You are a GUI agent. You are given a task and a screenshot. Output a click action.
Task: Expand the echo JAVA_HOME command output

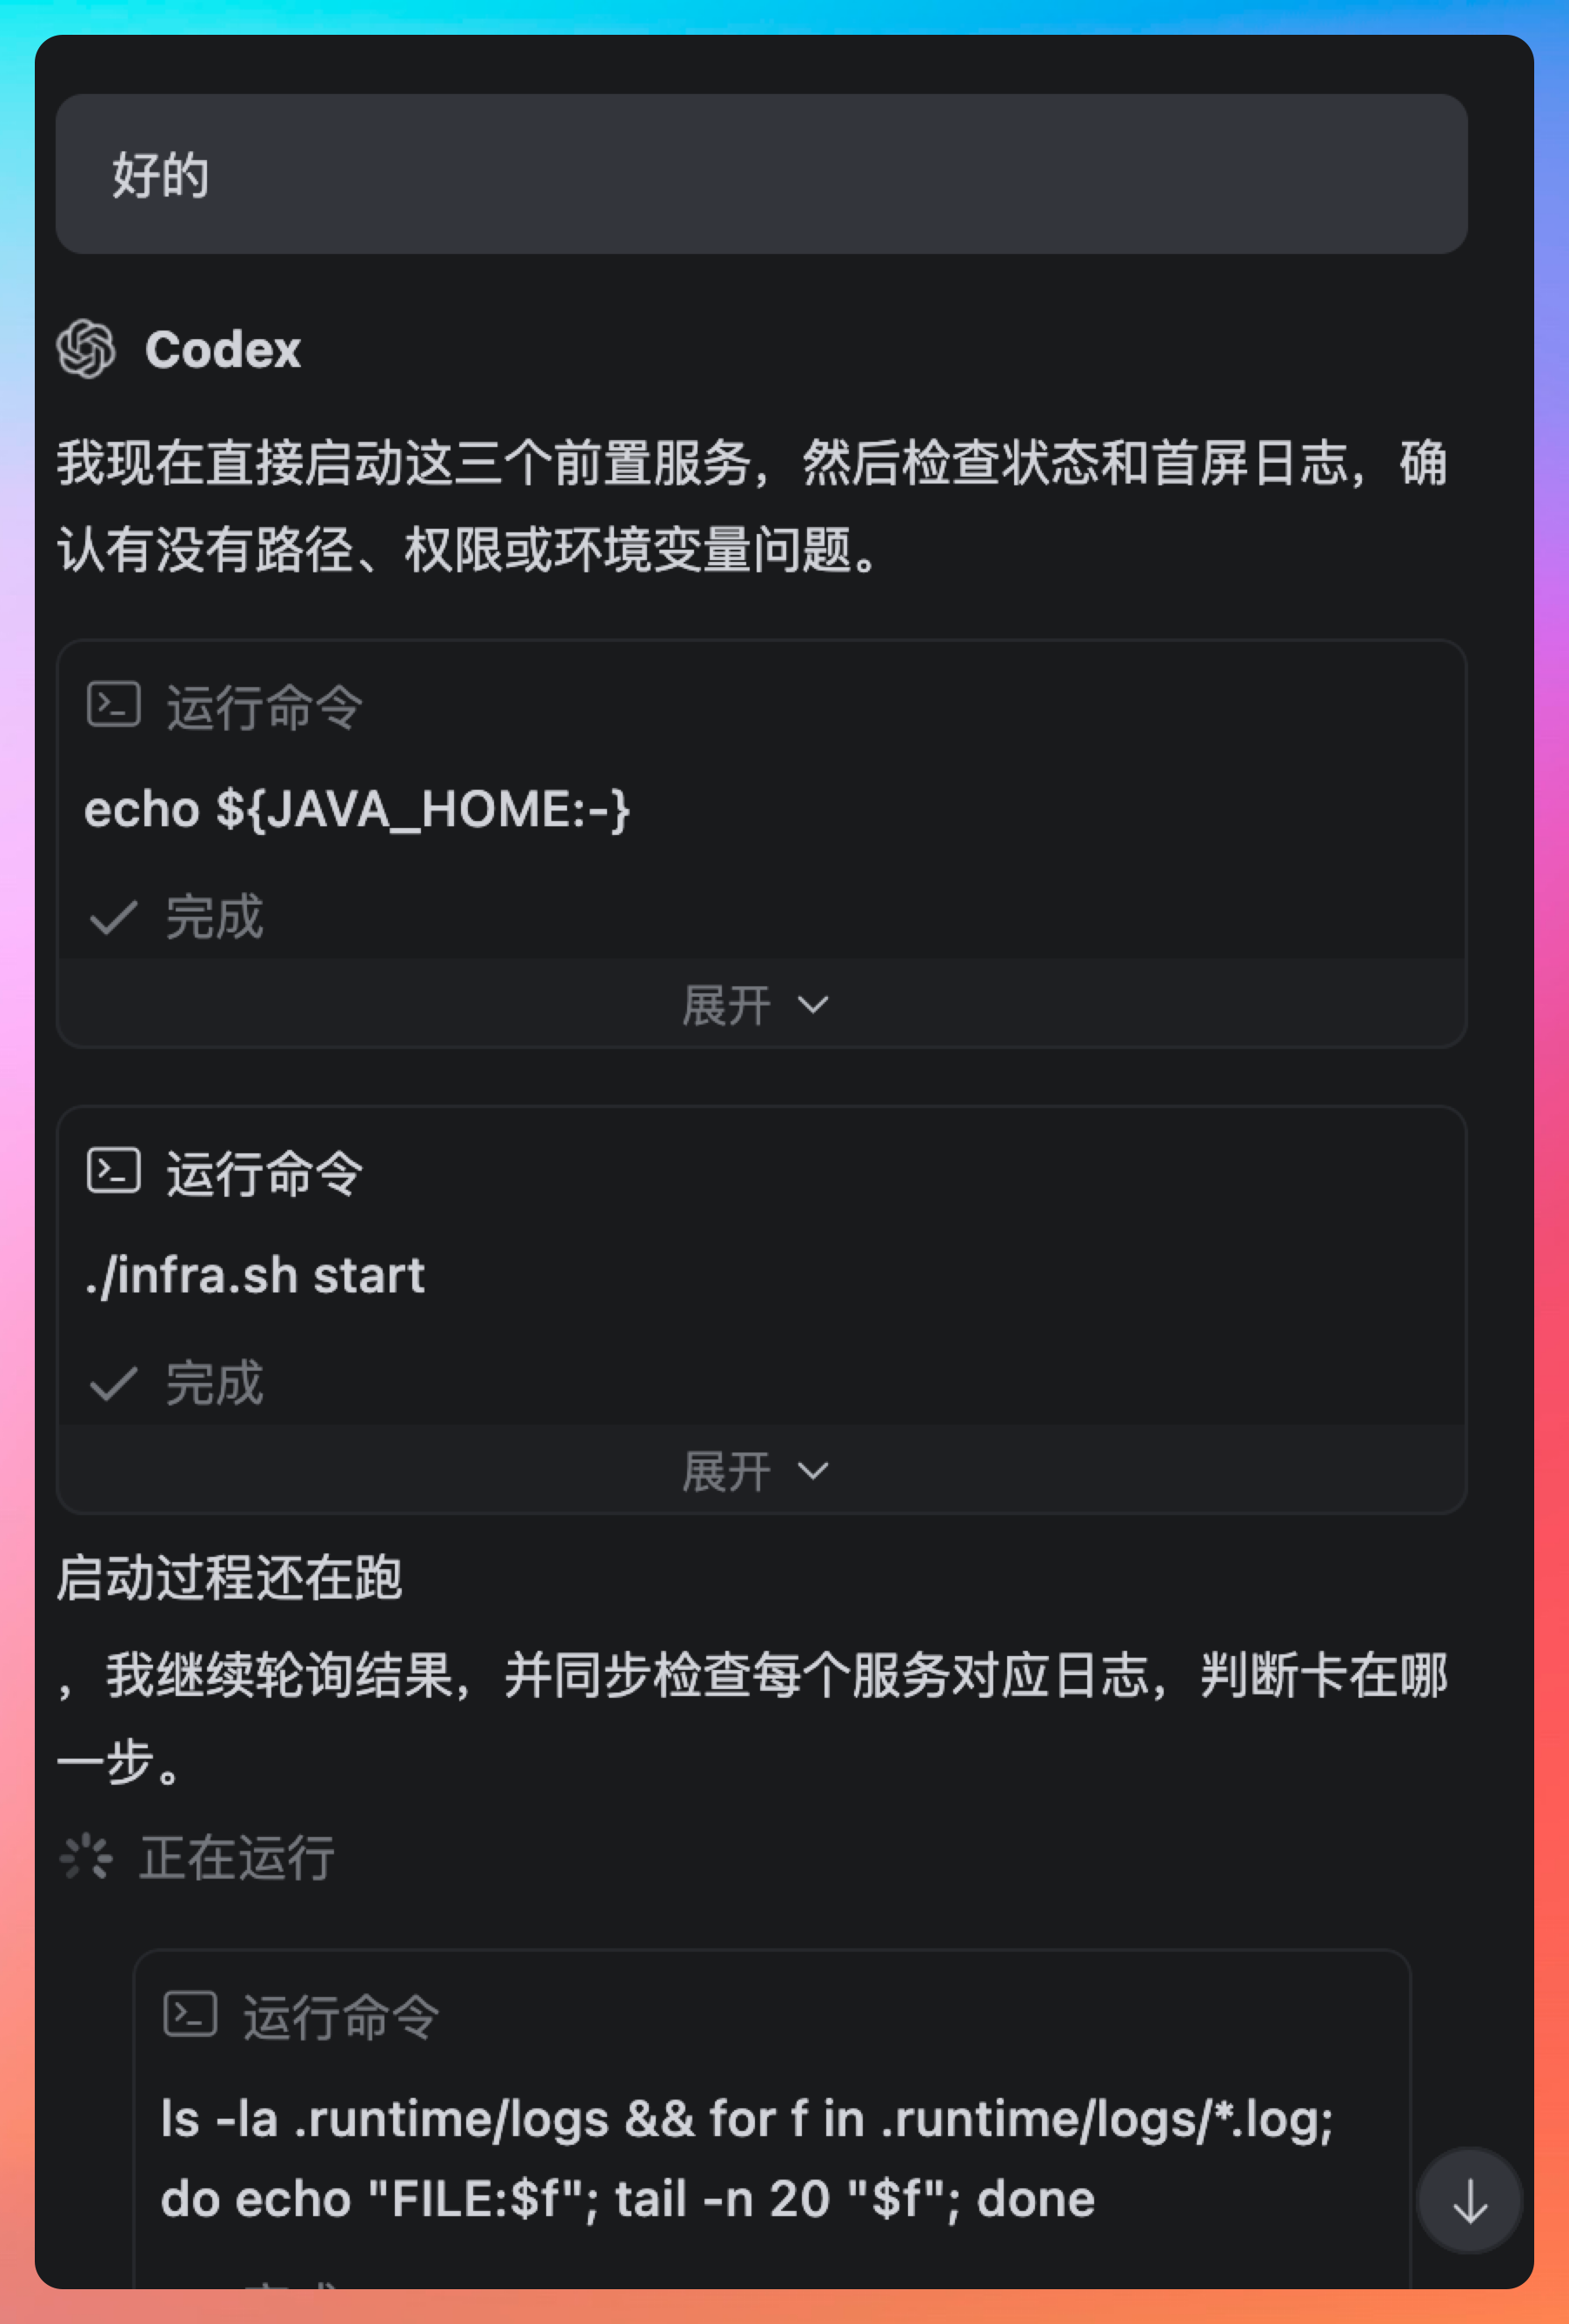[x=756, y=1004]
